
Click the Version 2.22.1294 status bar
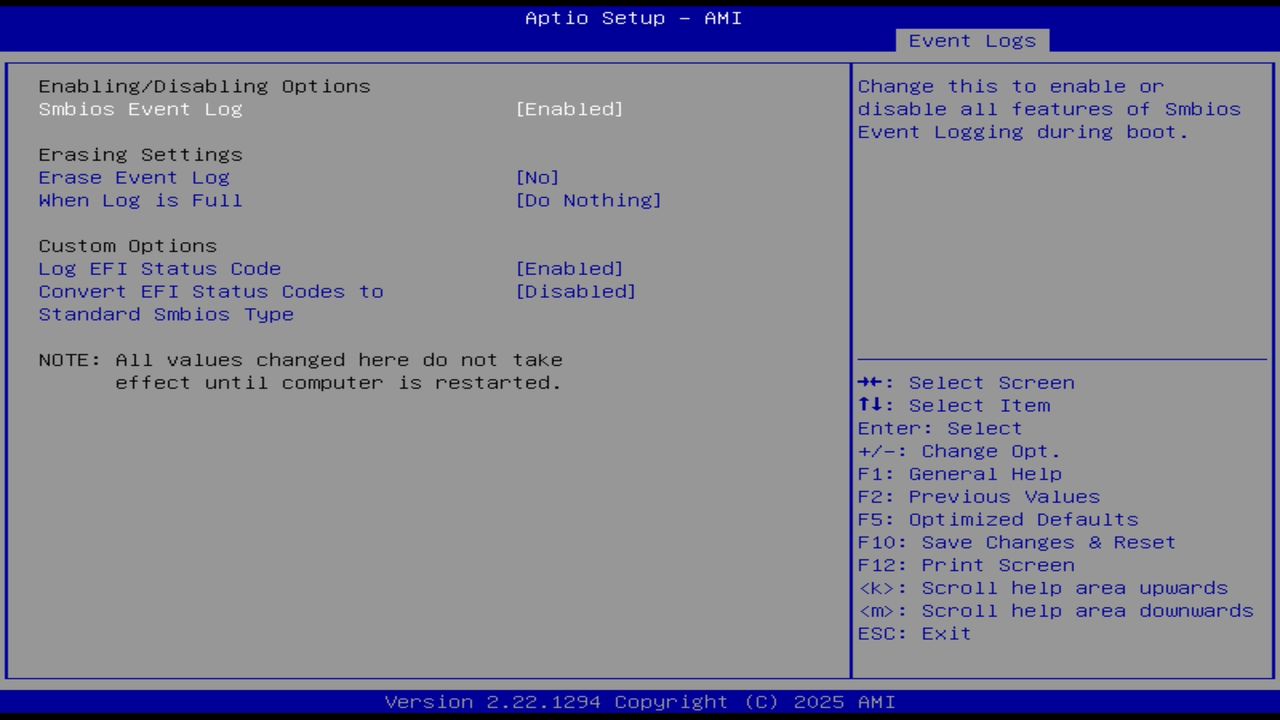click(632, 701)
